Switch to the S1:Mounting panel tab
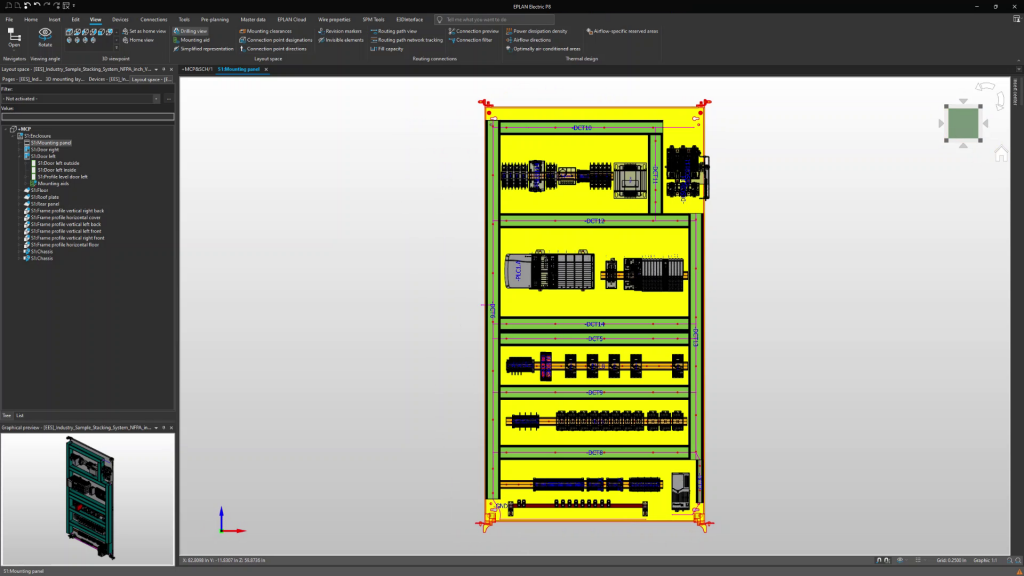The height and width of the screenshot is (576, 1024). pos(240,70)
